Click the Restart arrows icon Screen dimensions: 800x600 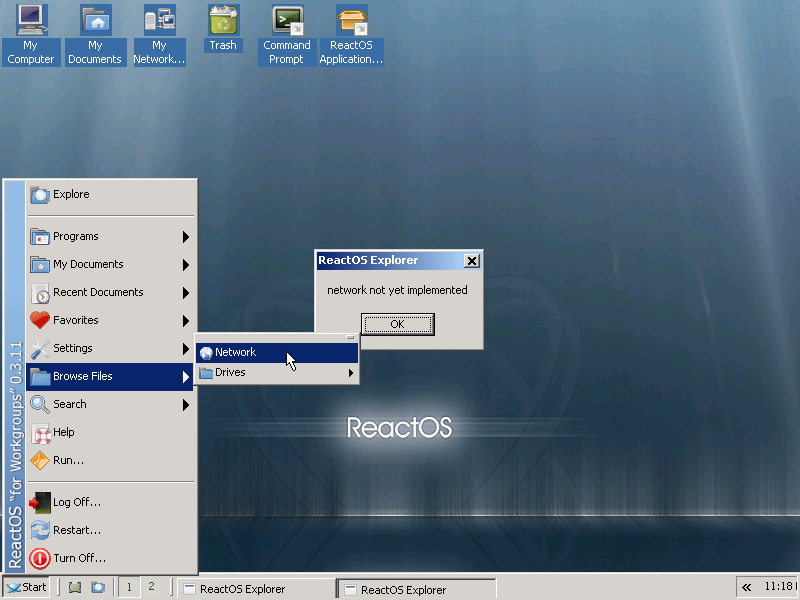tap(40, 531)
